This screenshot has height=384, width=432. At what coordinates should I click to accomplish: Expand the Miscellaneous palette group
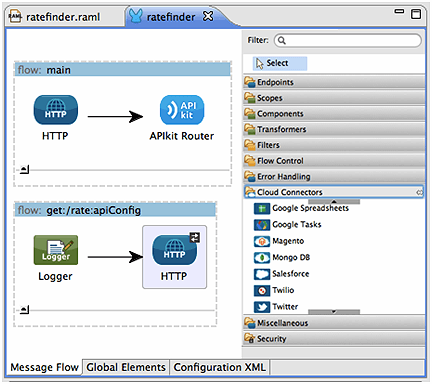point(334,323)
